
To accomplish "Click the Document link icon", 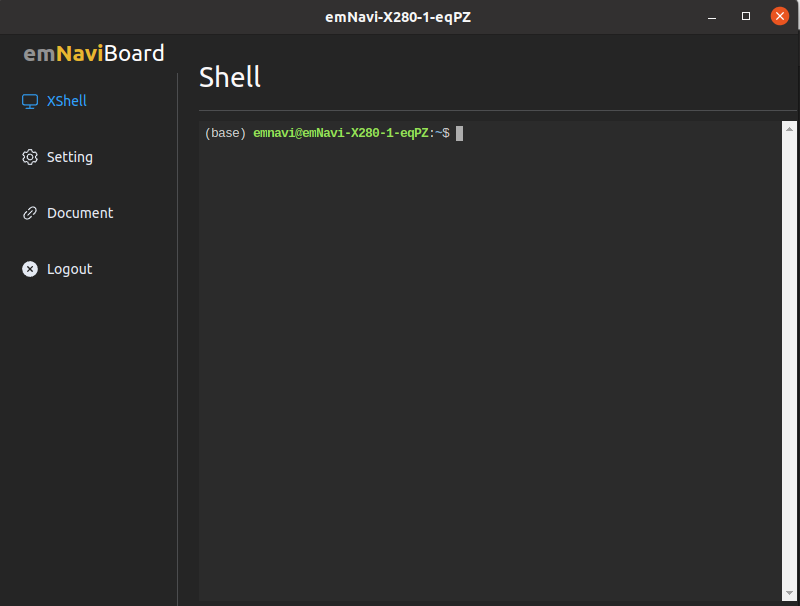I will pos(30,213).
